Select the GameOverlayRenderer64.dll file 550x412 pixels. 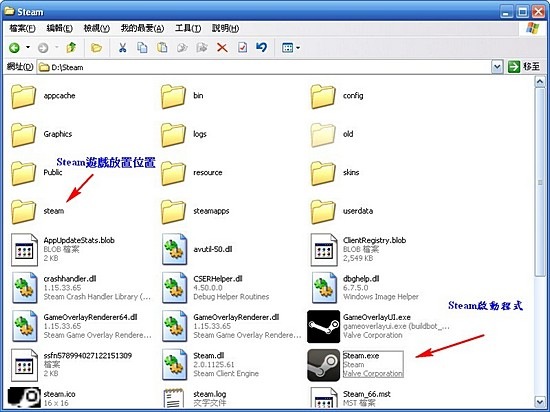81,326
